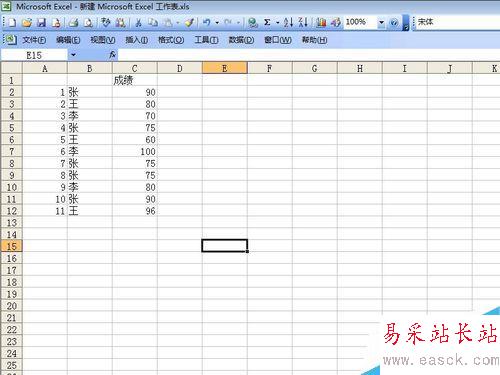500x375 pixels.
Task: Select cell B10 containing 李
Action: coord(90,187)
